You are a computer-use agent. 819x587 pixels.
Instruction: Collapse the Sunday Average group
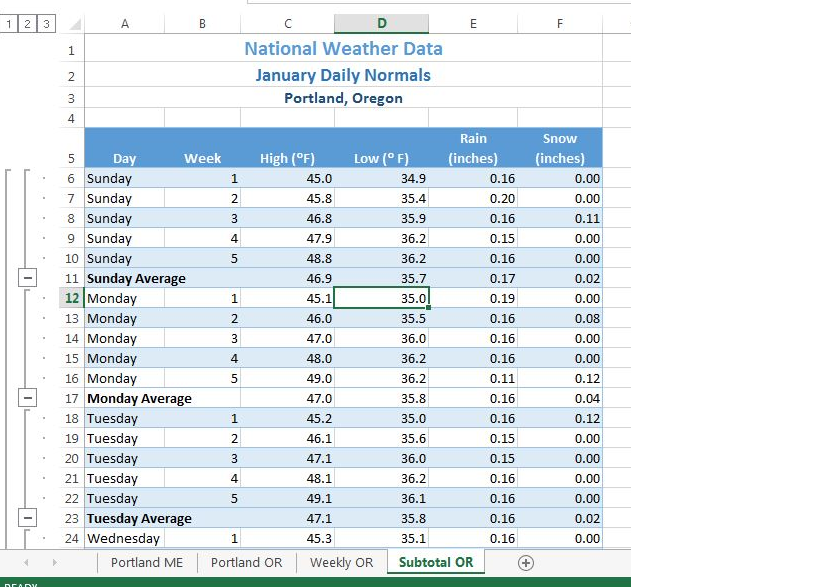tap(28, 278)
